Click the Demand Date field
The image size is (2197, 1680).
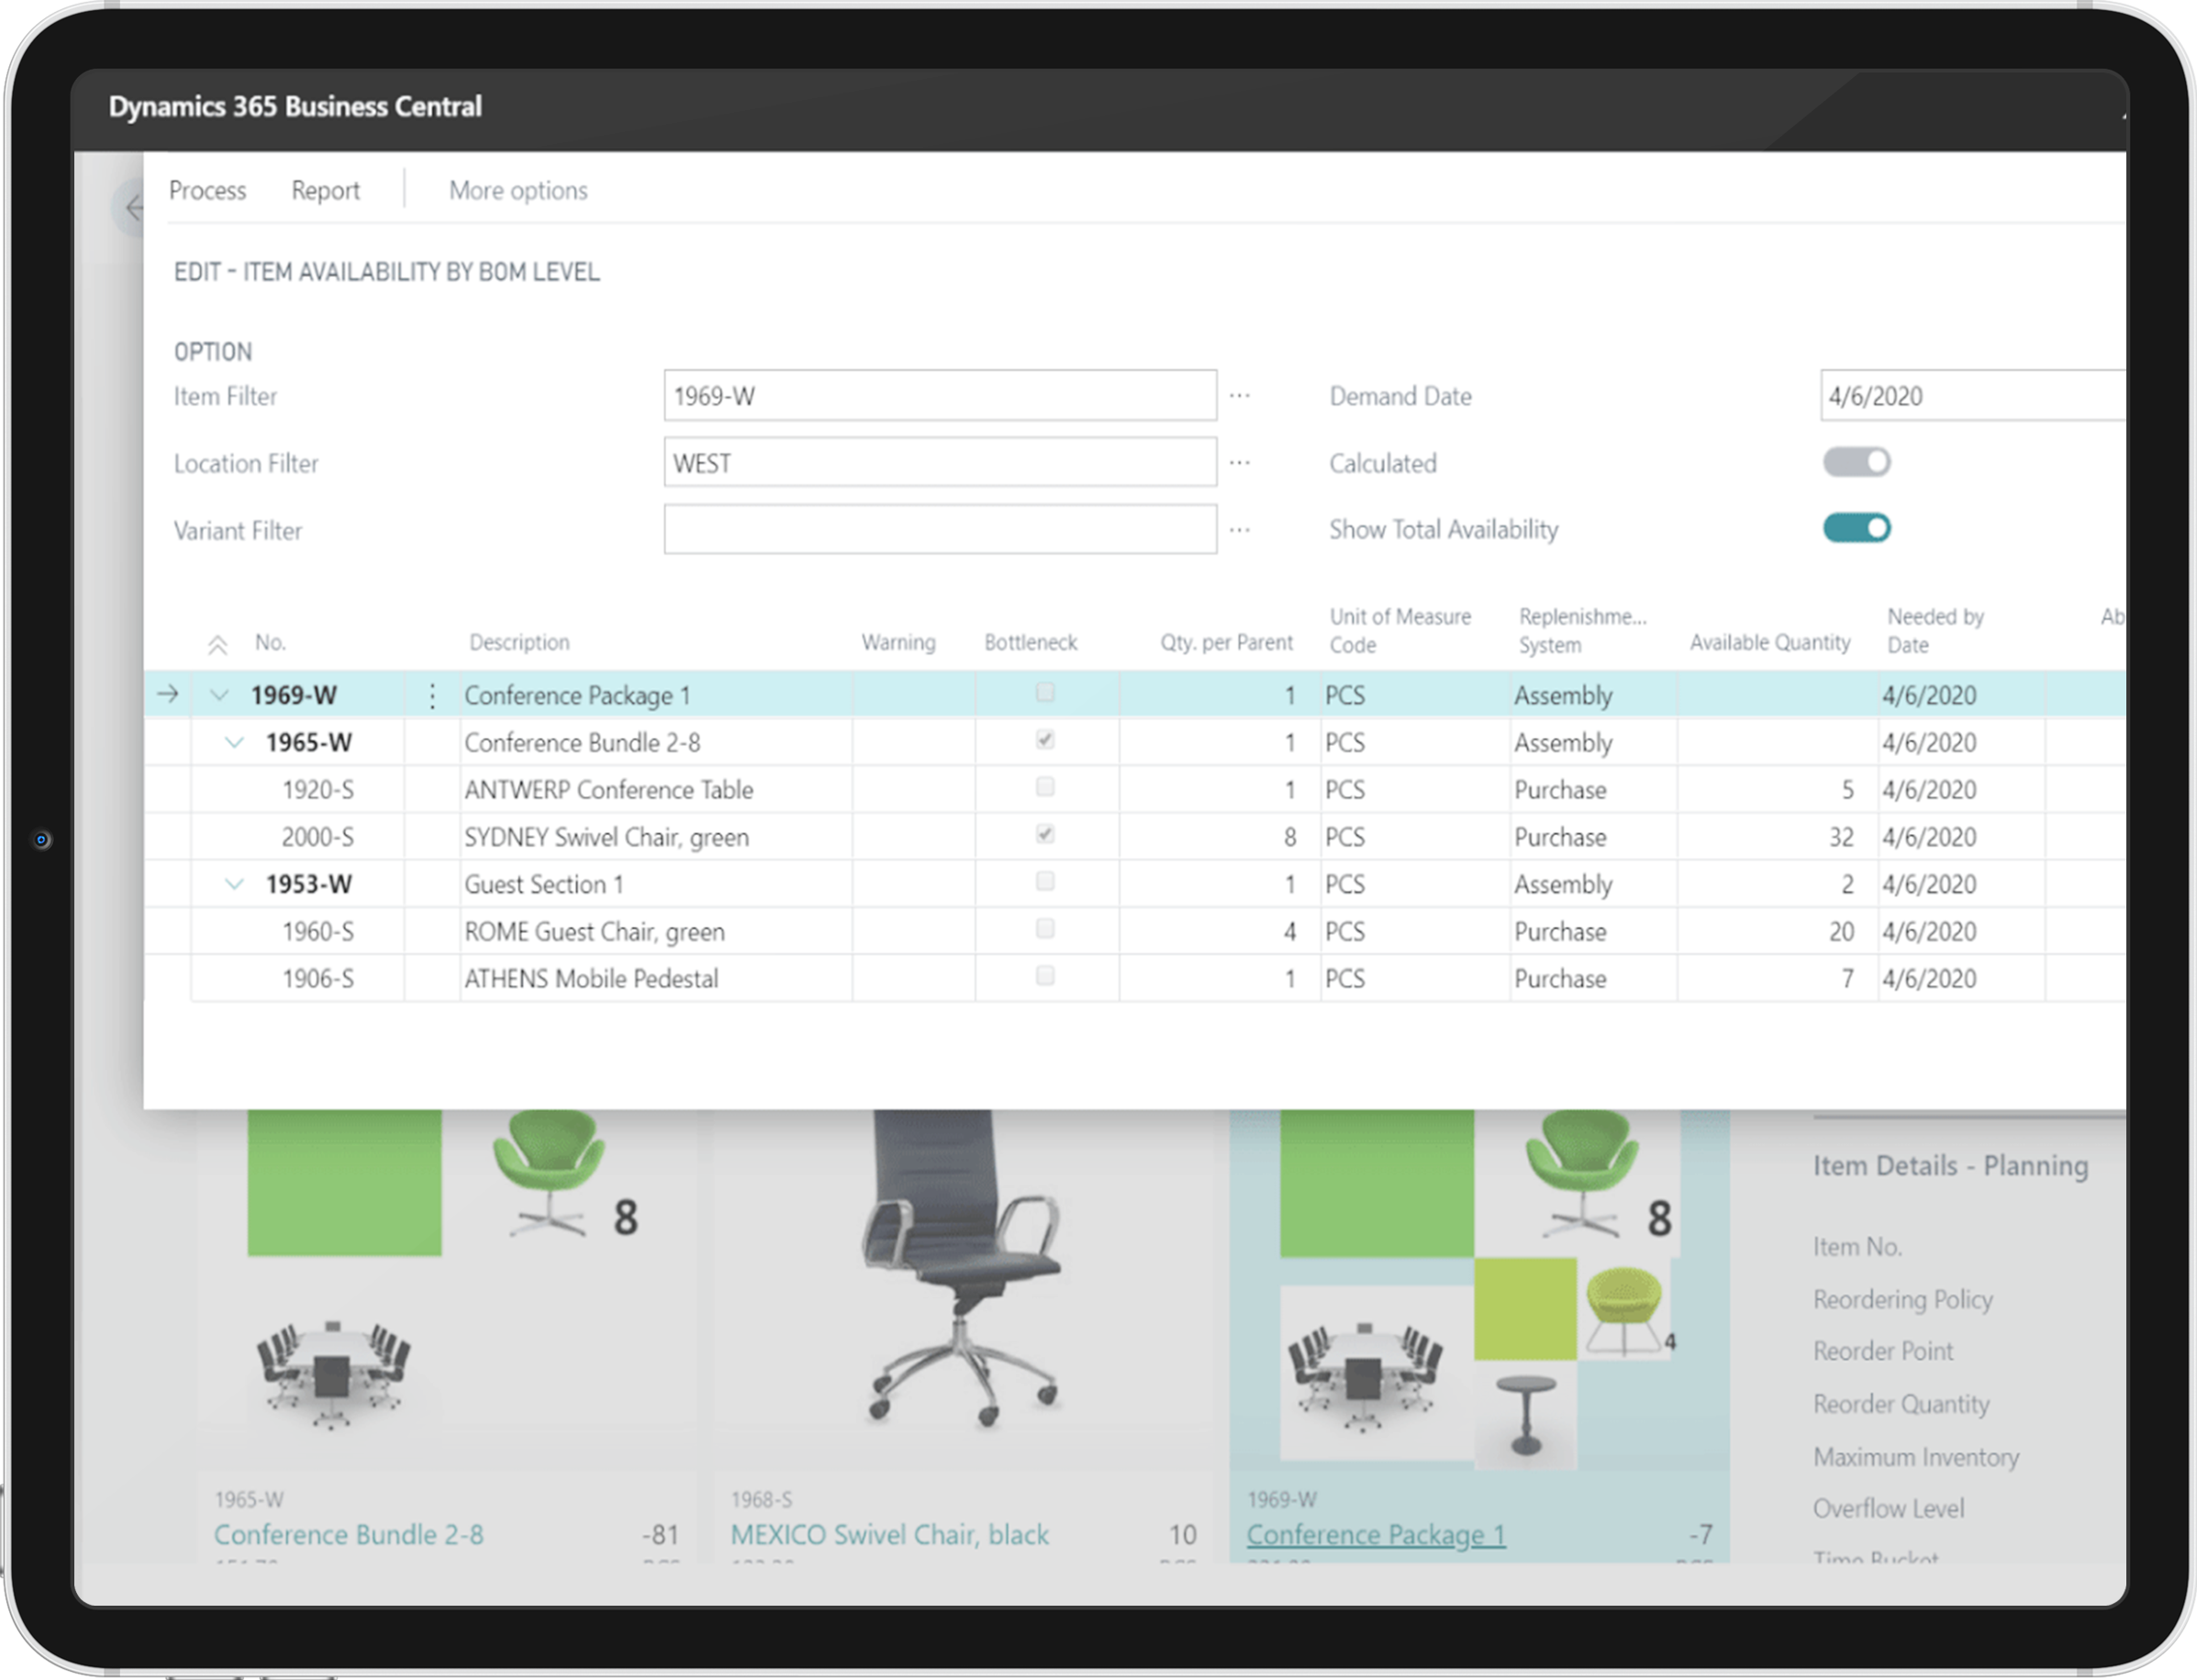tap(1972, 396)
